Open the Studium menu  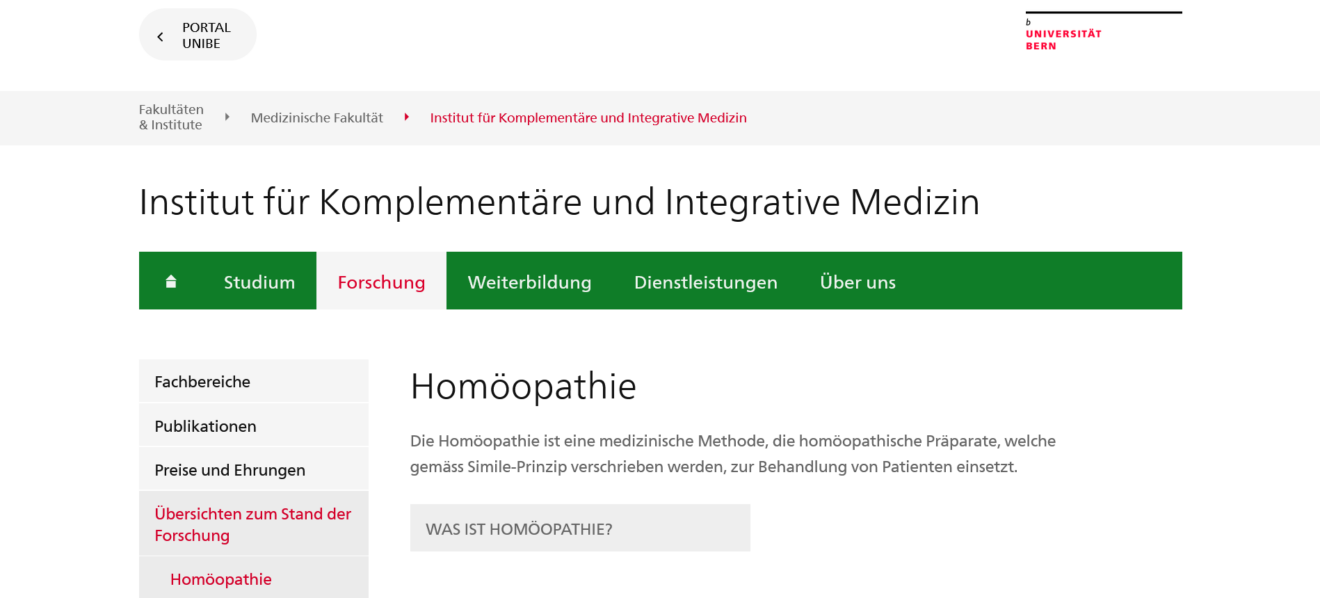(259, 281)
